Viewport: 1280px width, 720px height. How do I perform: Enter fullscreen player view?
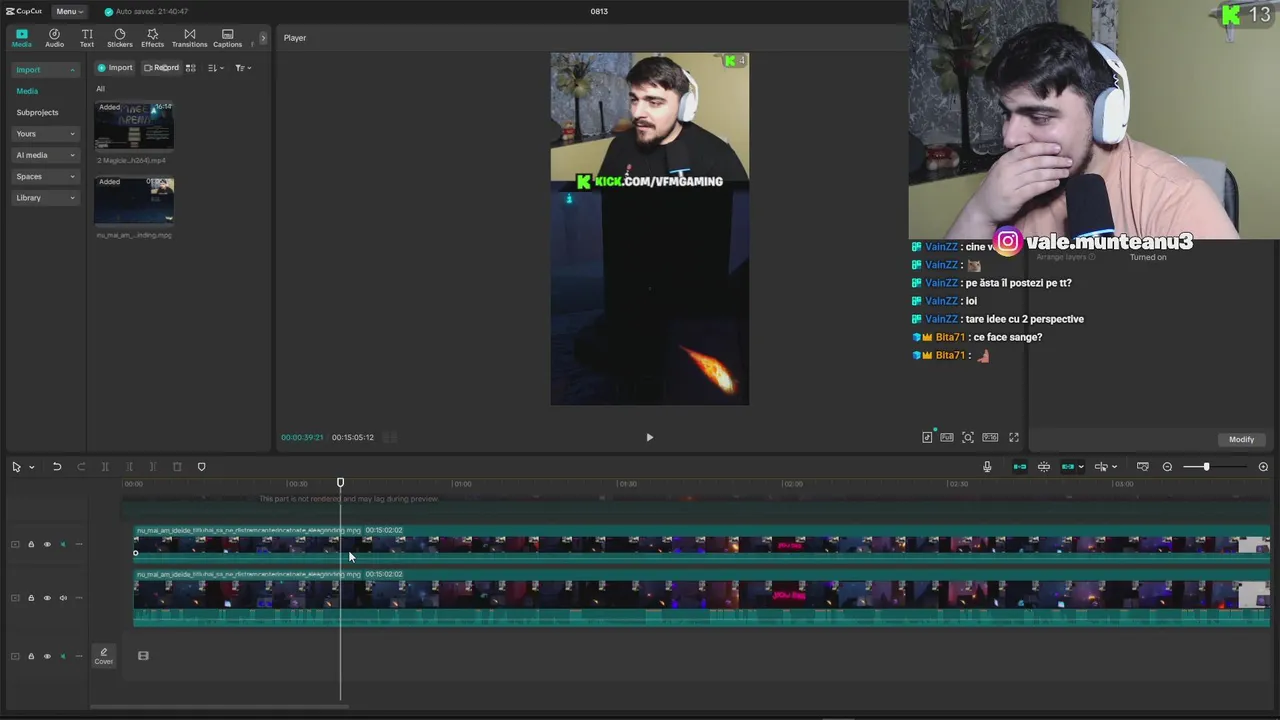1014,437
